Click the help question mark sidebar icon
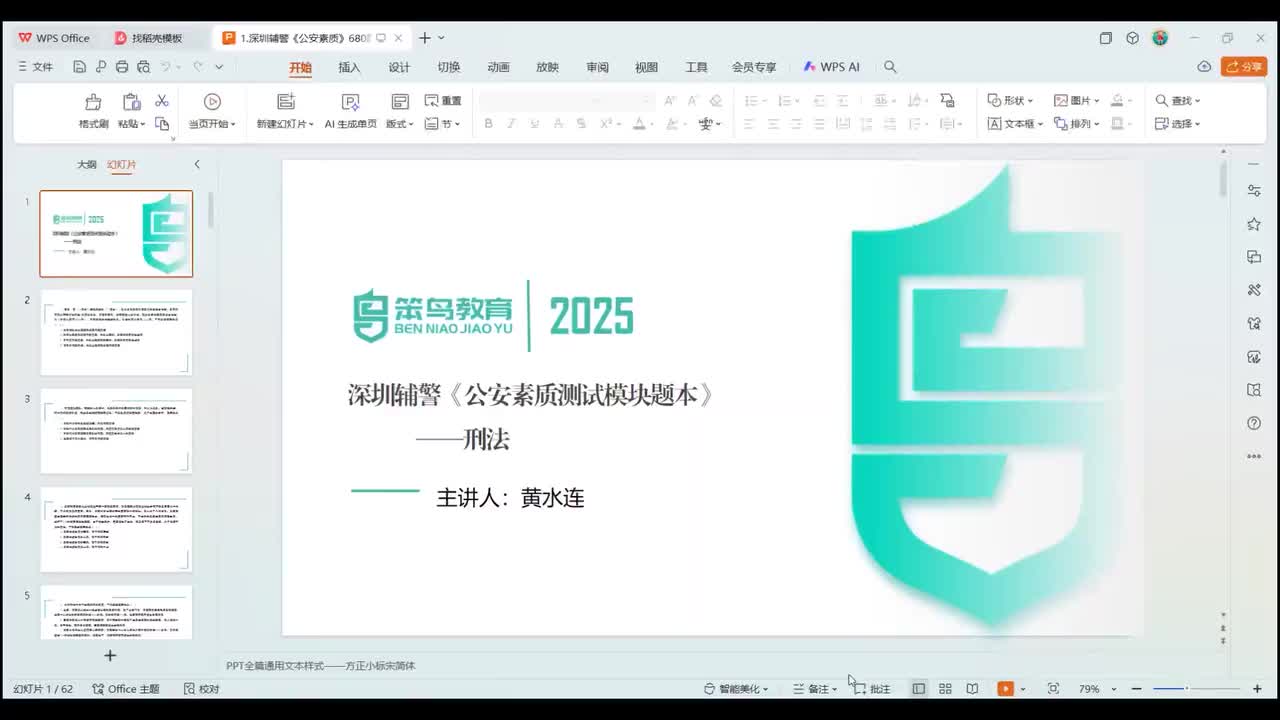This screenshot has width=1280, height=720. (1254, 423)
